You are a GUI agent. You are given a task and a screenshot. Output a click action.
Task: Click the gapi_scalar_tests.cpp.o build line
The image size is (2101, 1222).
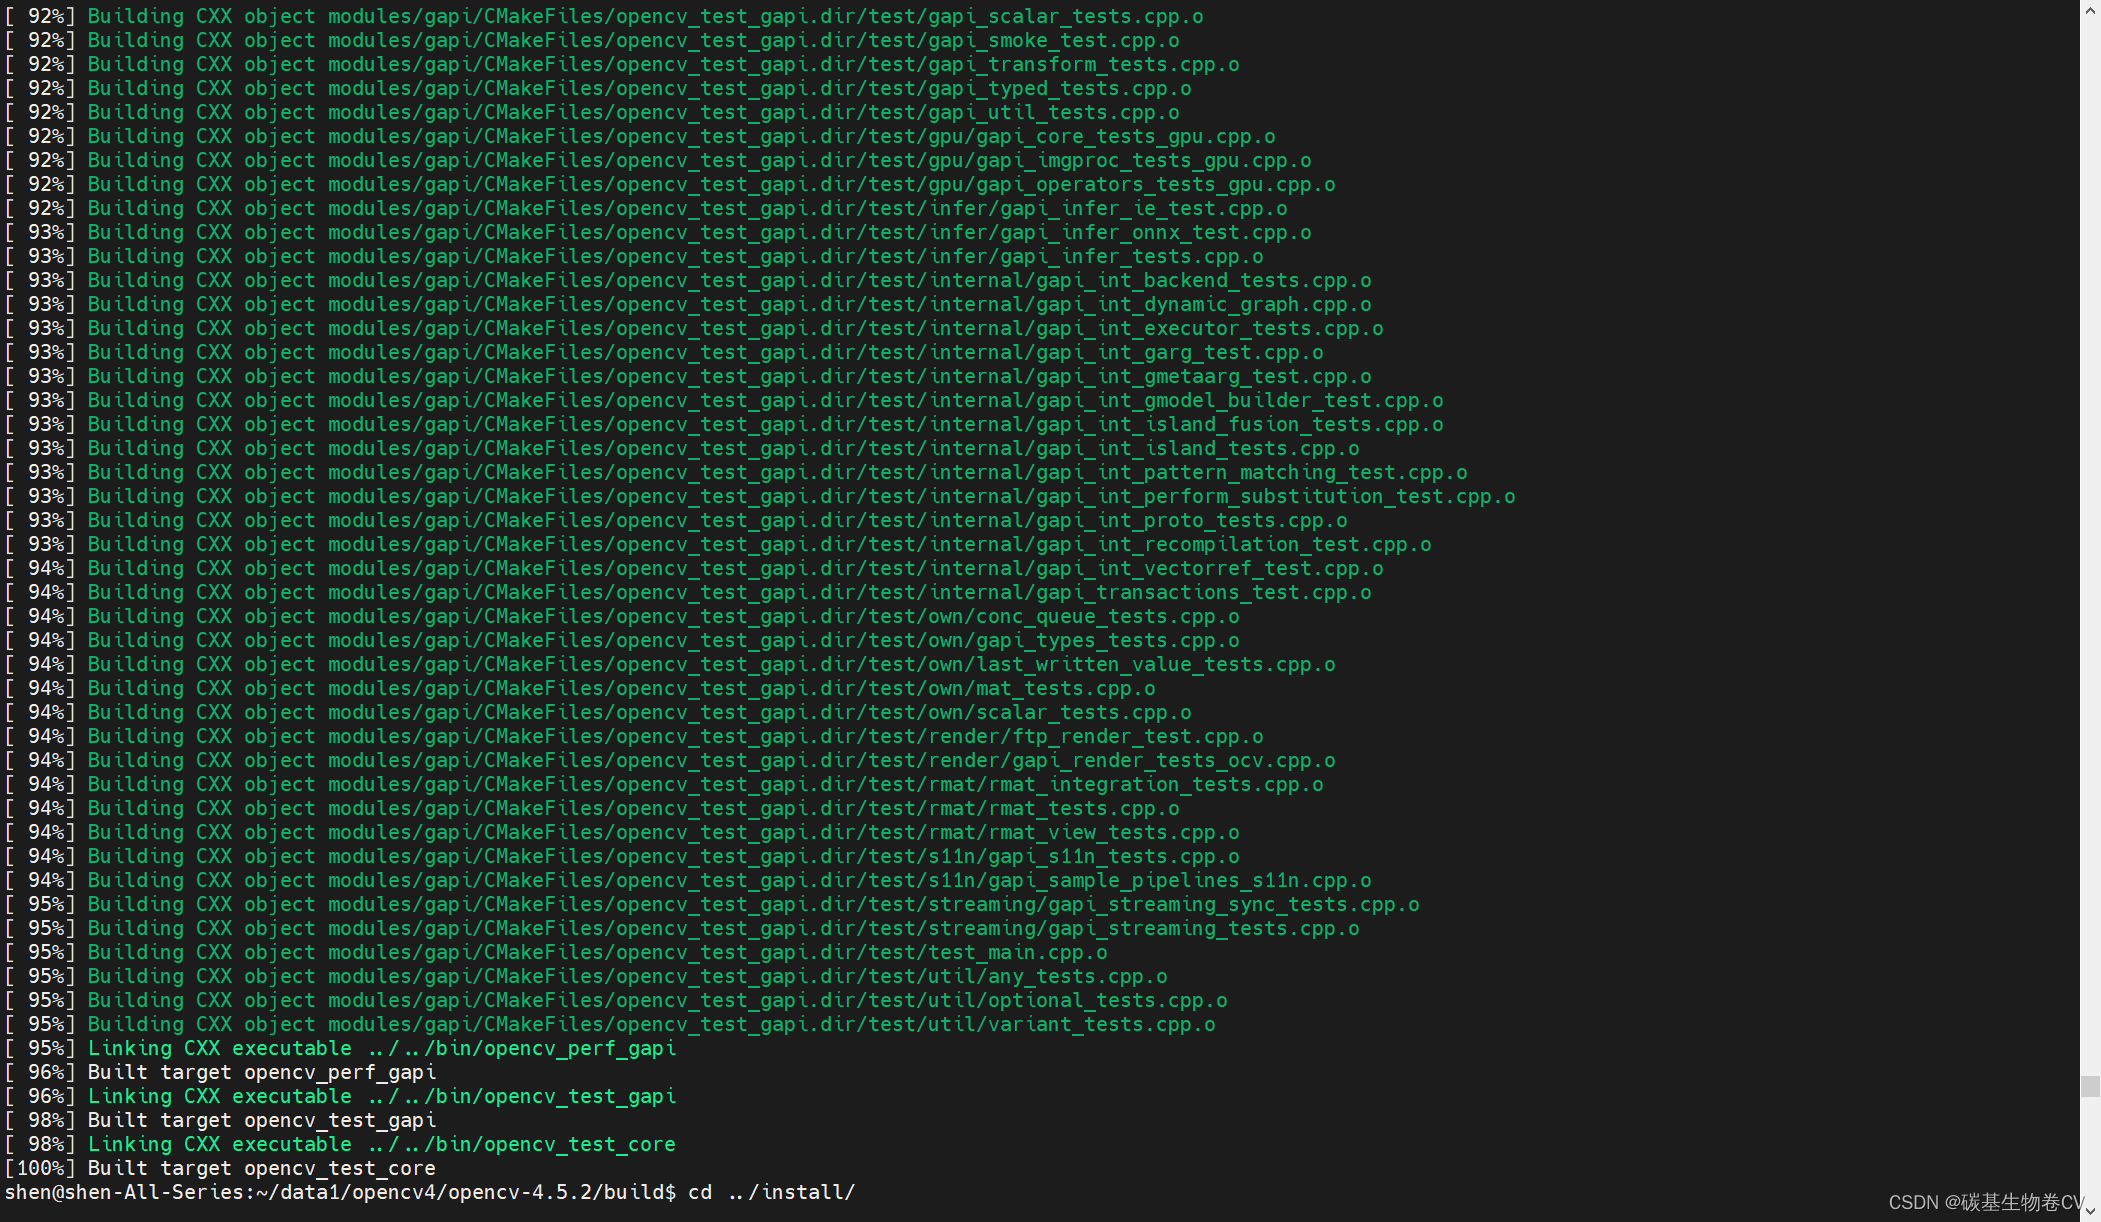coord(604,17)
